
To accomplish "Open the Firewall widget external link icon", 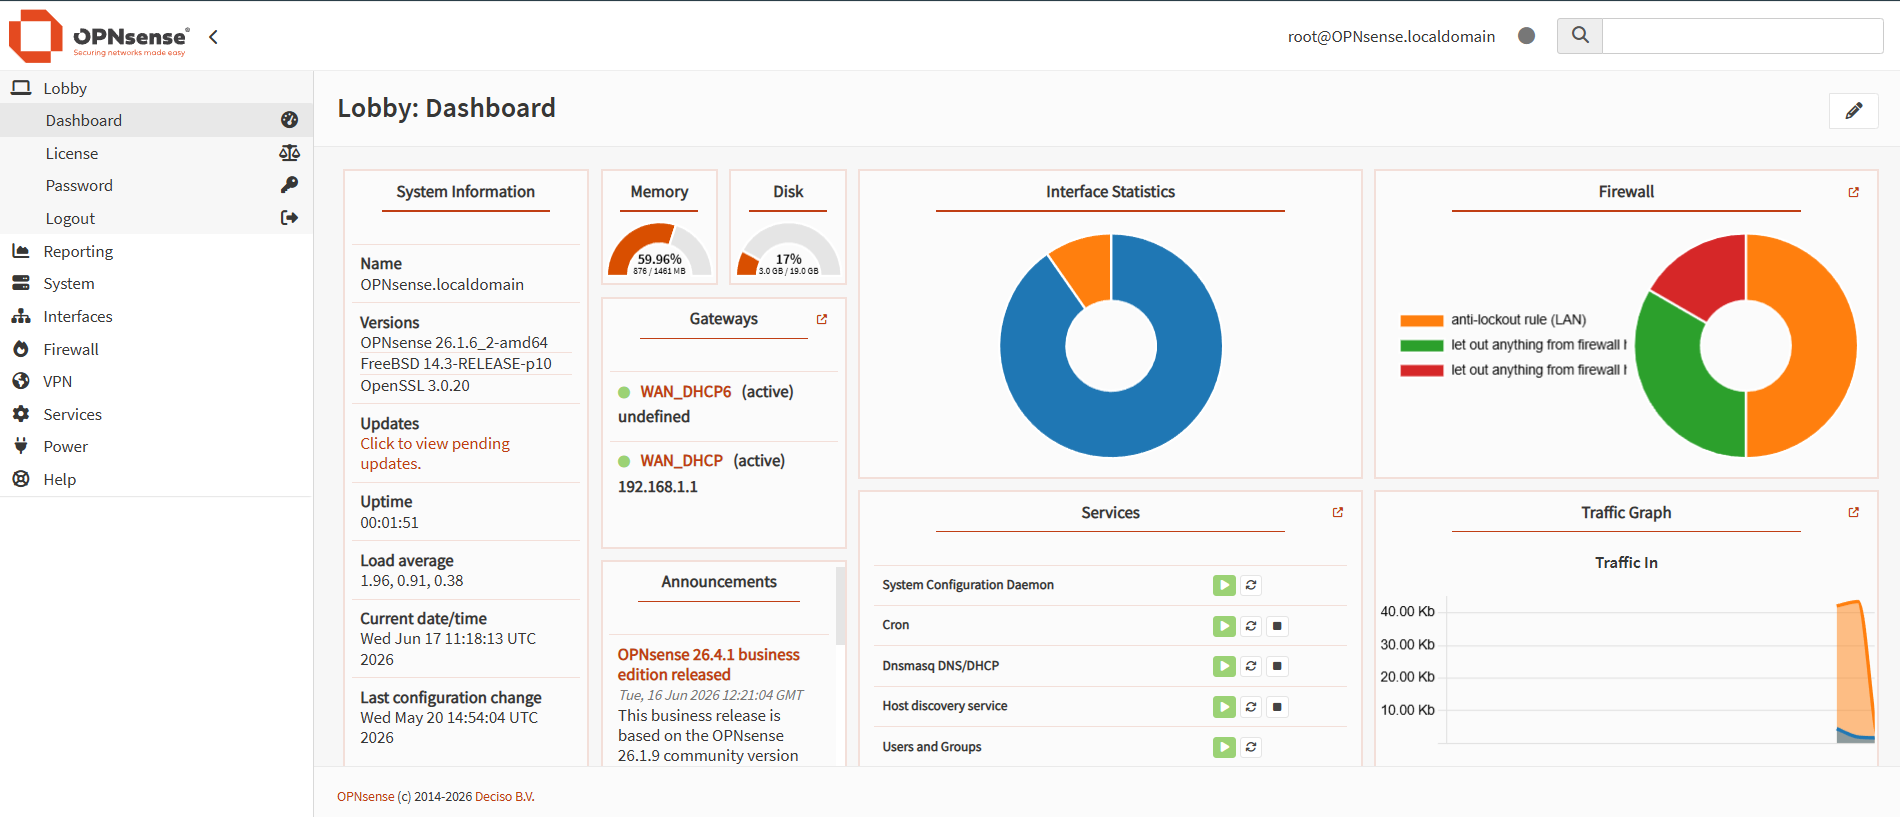I will pyautogui.click(x=1854, y=192).
